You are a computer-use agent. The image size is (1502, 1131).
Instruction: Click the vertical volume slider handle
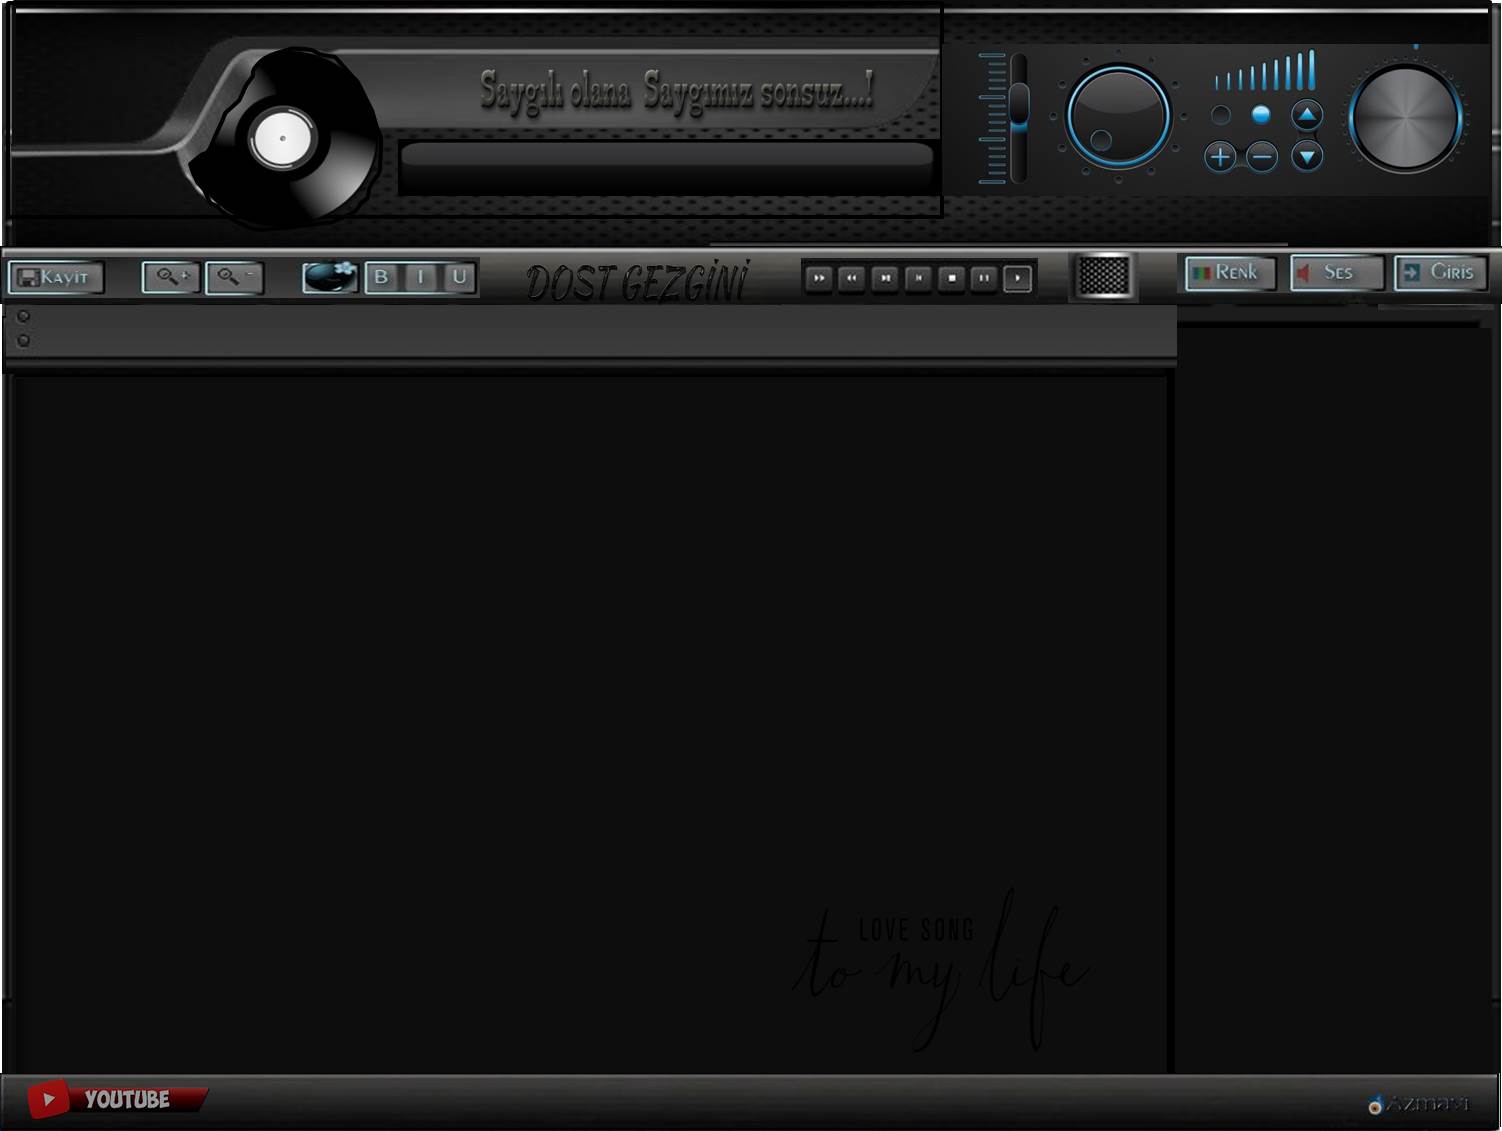(x=1019, y=105)
